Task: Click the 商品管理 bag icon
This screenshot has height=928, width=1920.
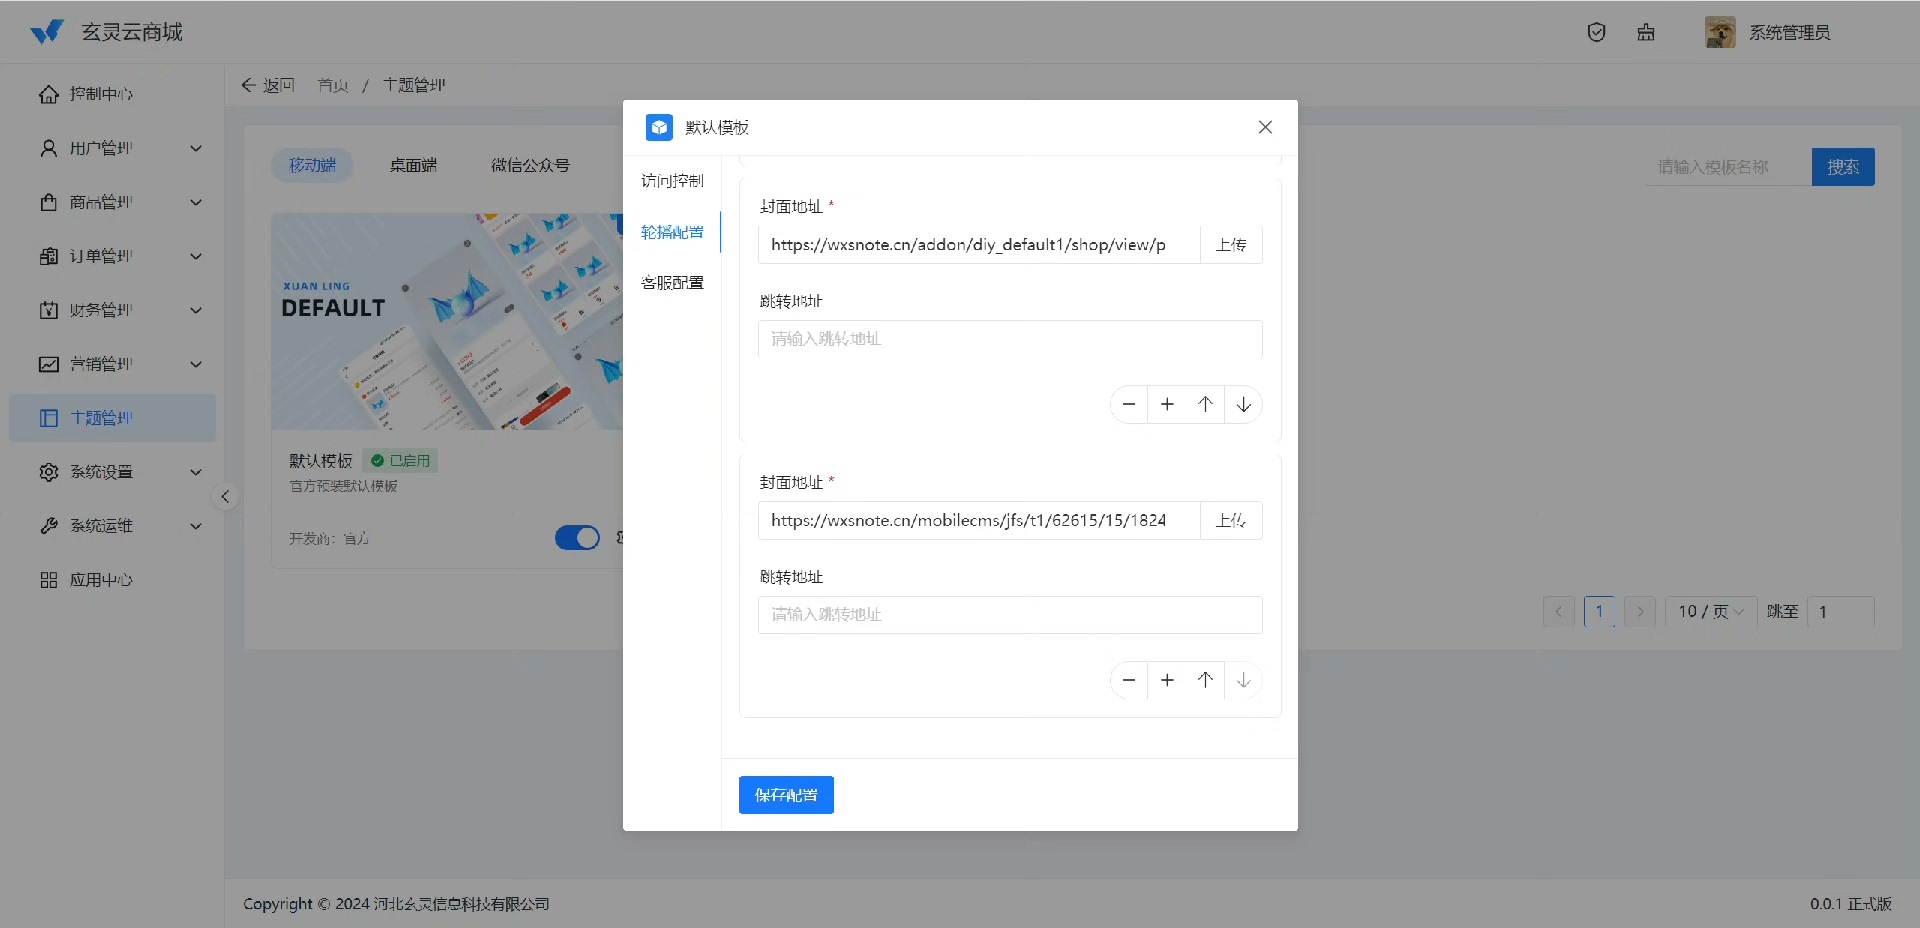Action: pos(49,202)
